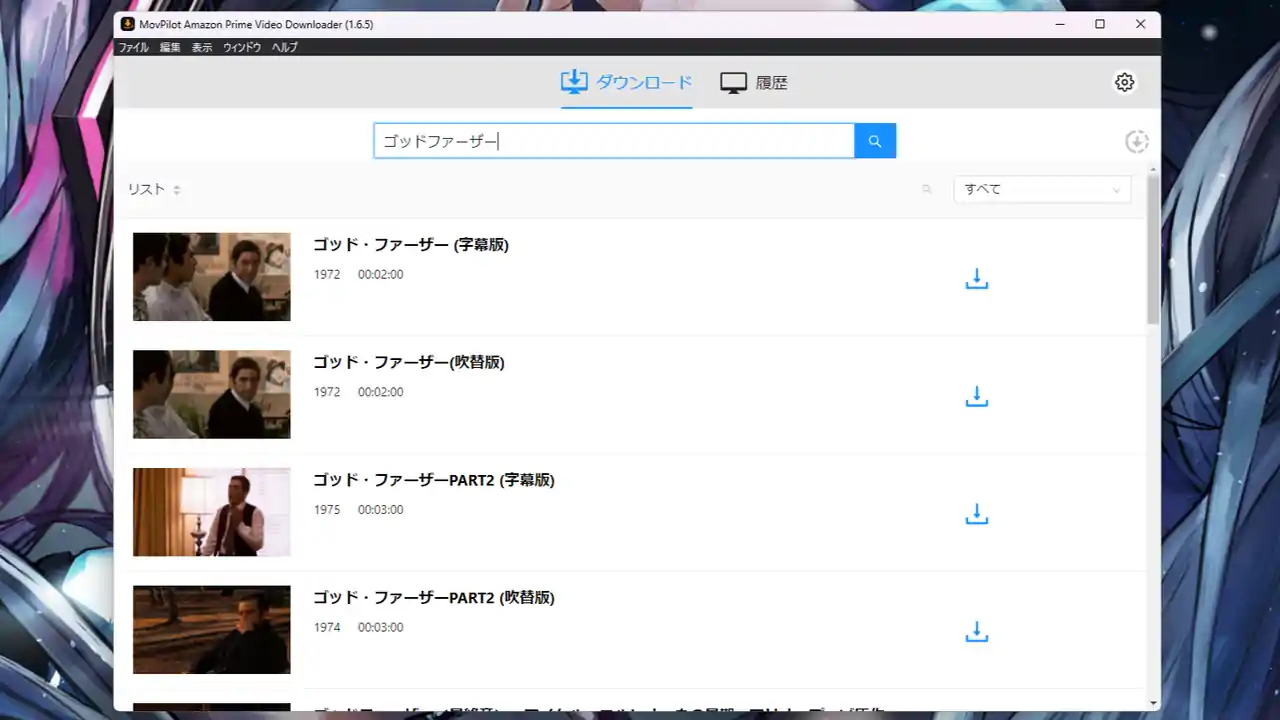The image size is (1280, 720).
Task: Click the search field containing ゴッドファーザー
Action: tap(614, 141)
